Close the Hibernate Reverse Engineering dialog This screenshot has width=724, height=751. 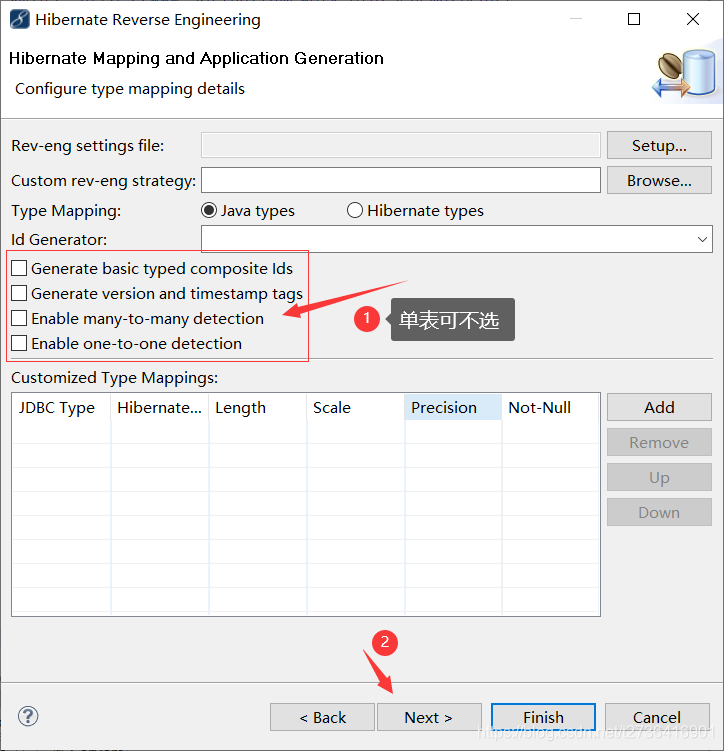(x=693, y=19)
